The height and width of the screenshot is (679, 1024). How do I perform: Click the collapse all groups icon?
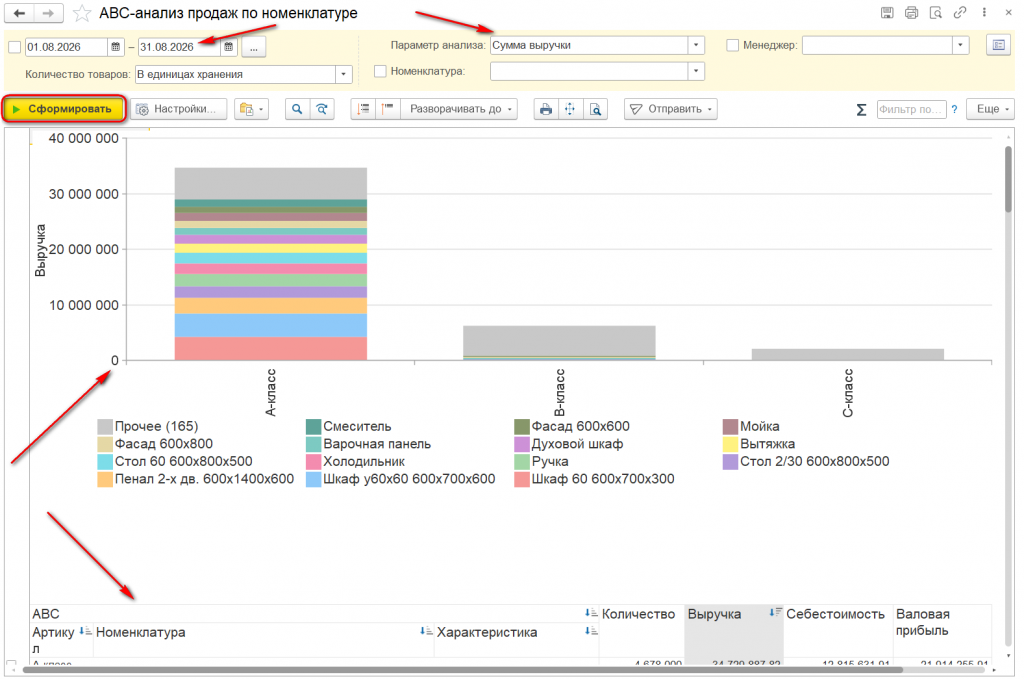tap(388, 109)
